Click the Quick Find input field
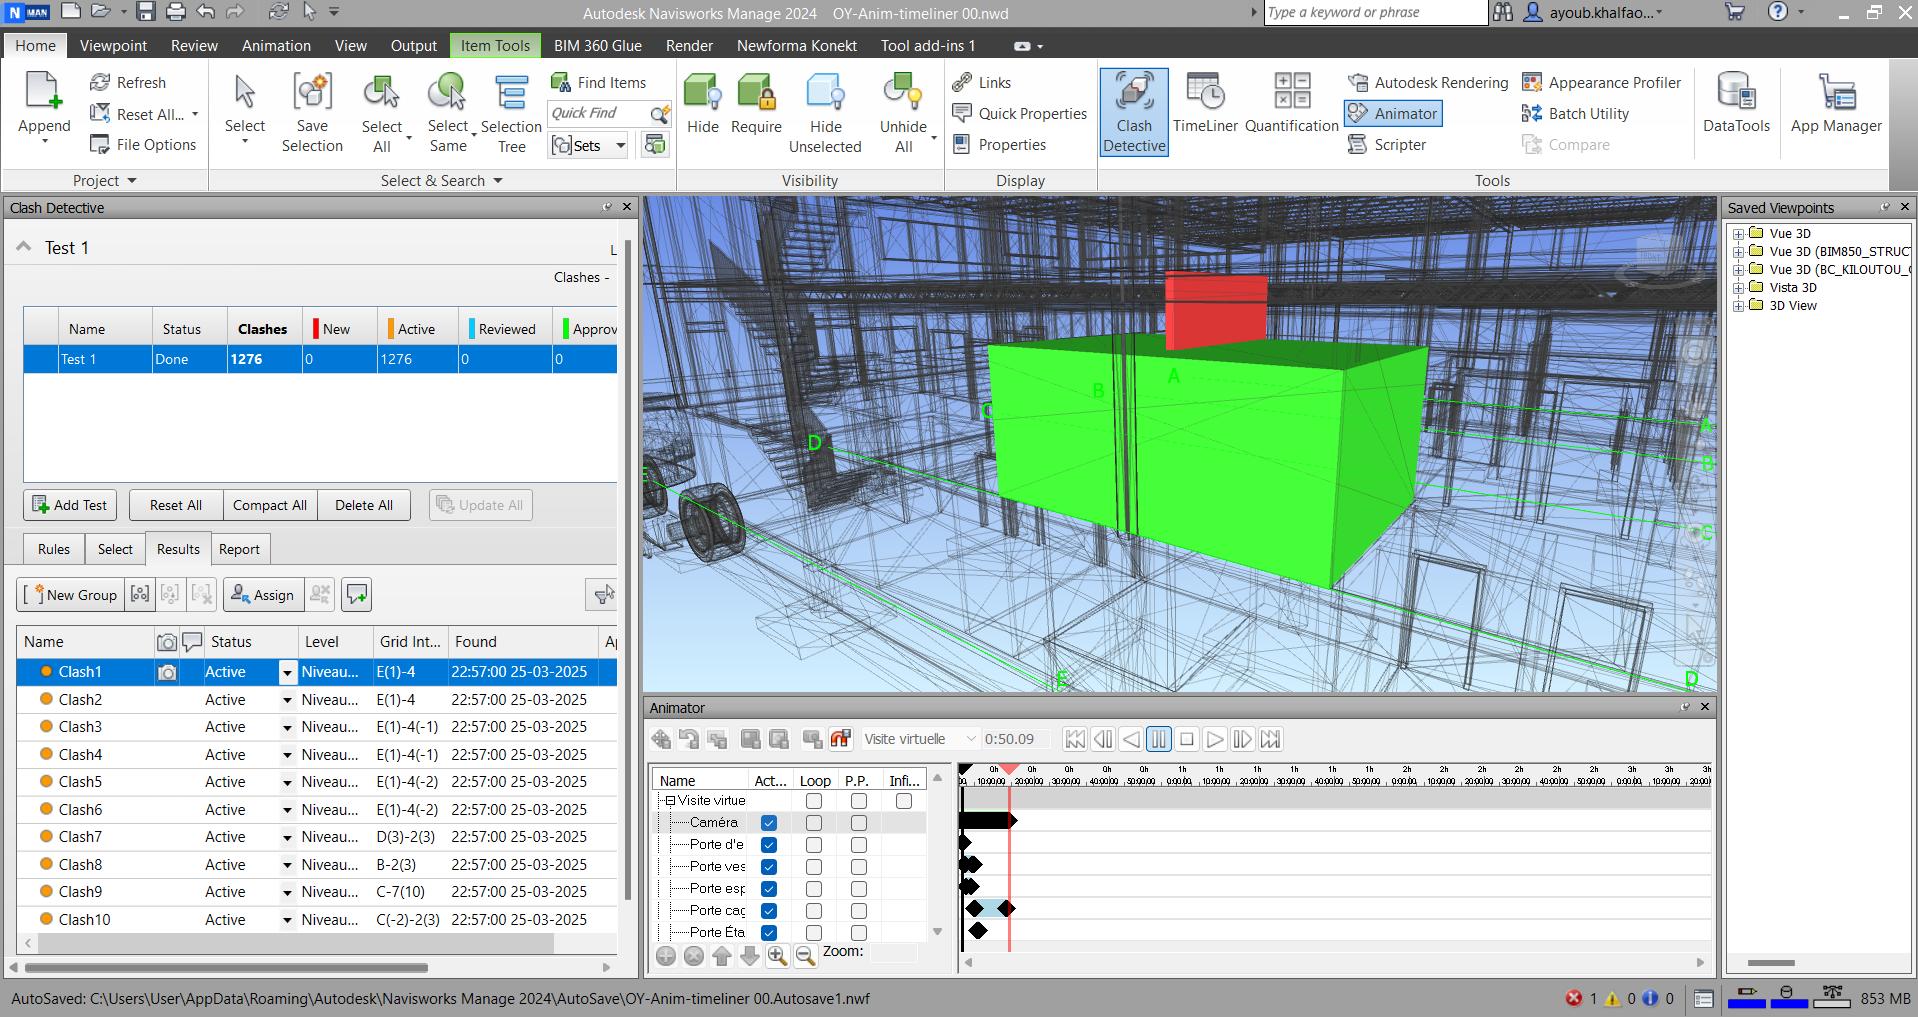Image resolution: width=1918 pixels, height=1017 pixels. click(x=597, y=113)
